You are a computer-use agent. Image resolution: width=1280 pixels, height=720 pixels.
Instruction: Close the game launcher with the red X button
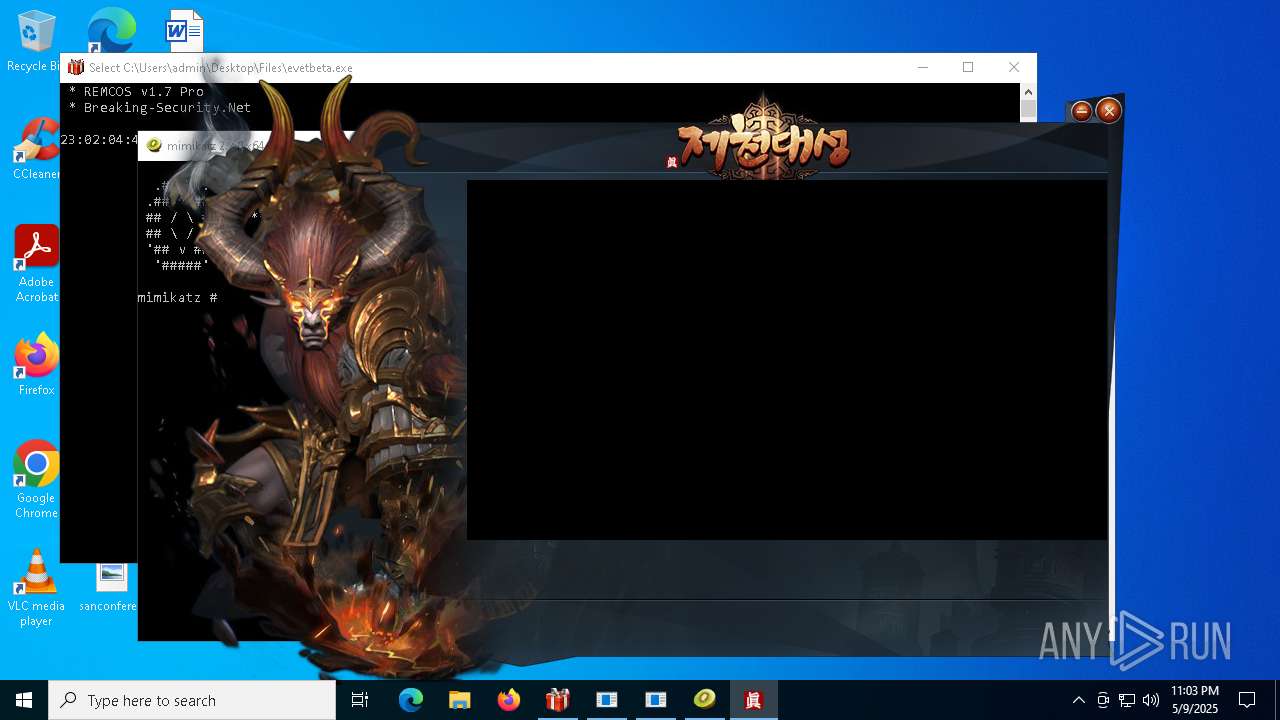click(1108, 111)
